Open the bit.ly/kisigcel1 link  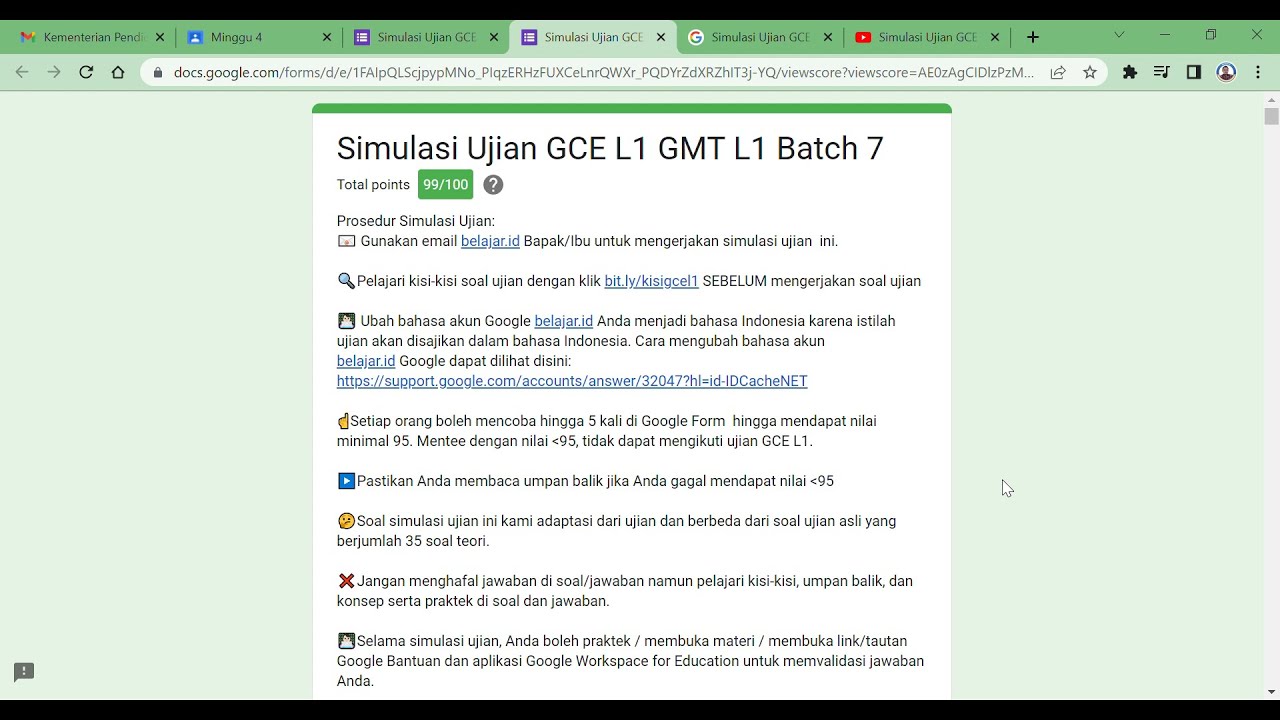651,281
